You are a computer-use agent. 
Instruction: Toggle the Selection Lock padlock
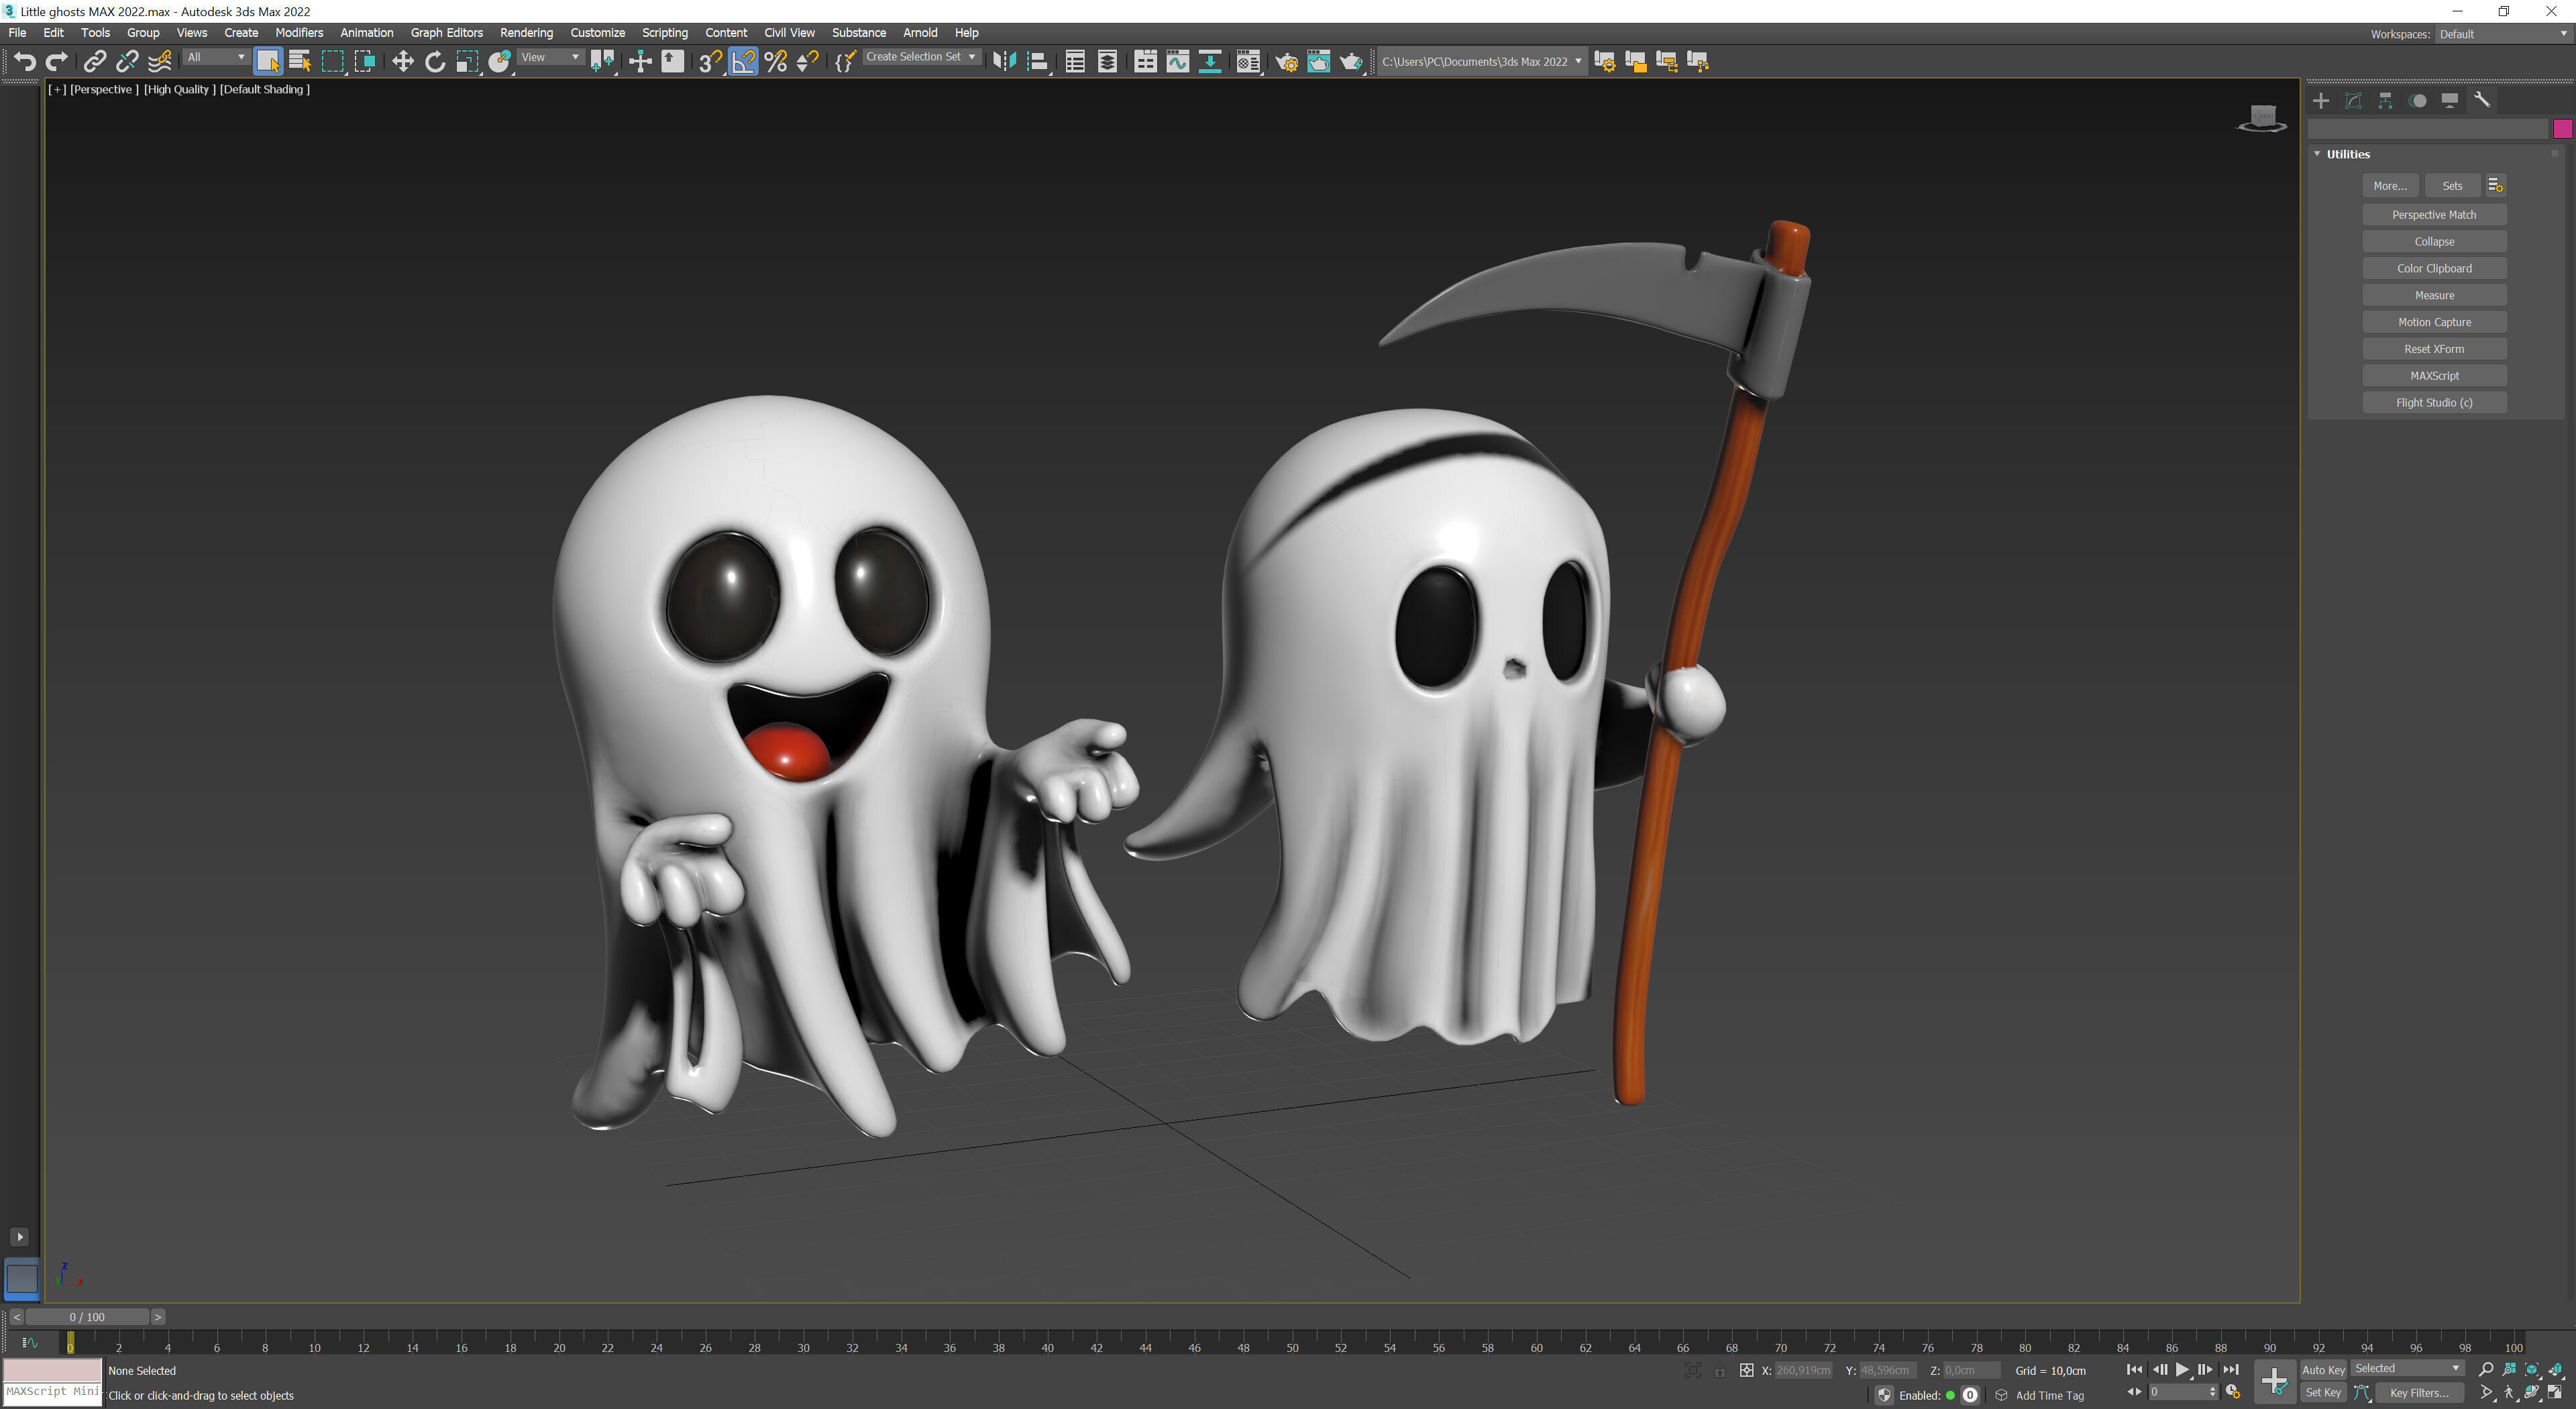(x=1719, y=1371)
